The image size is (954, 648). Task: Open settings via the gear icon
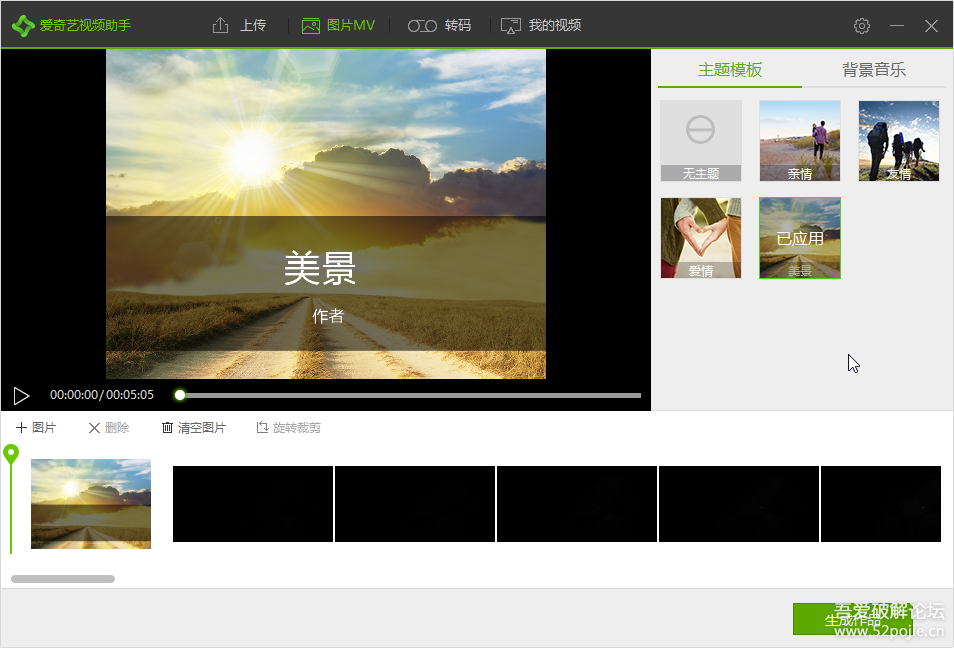click(x=862, y=26)
